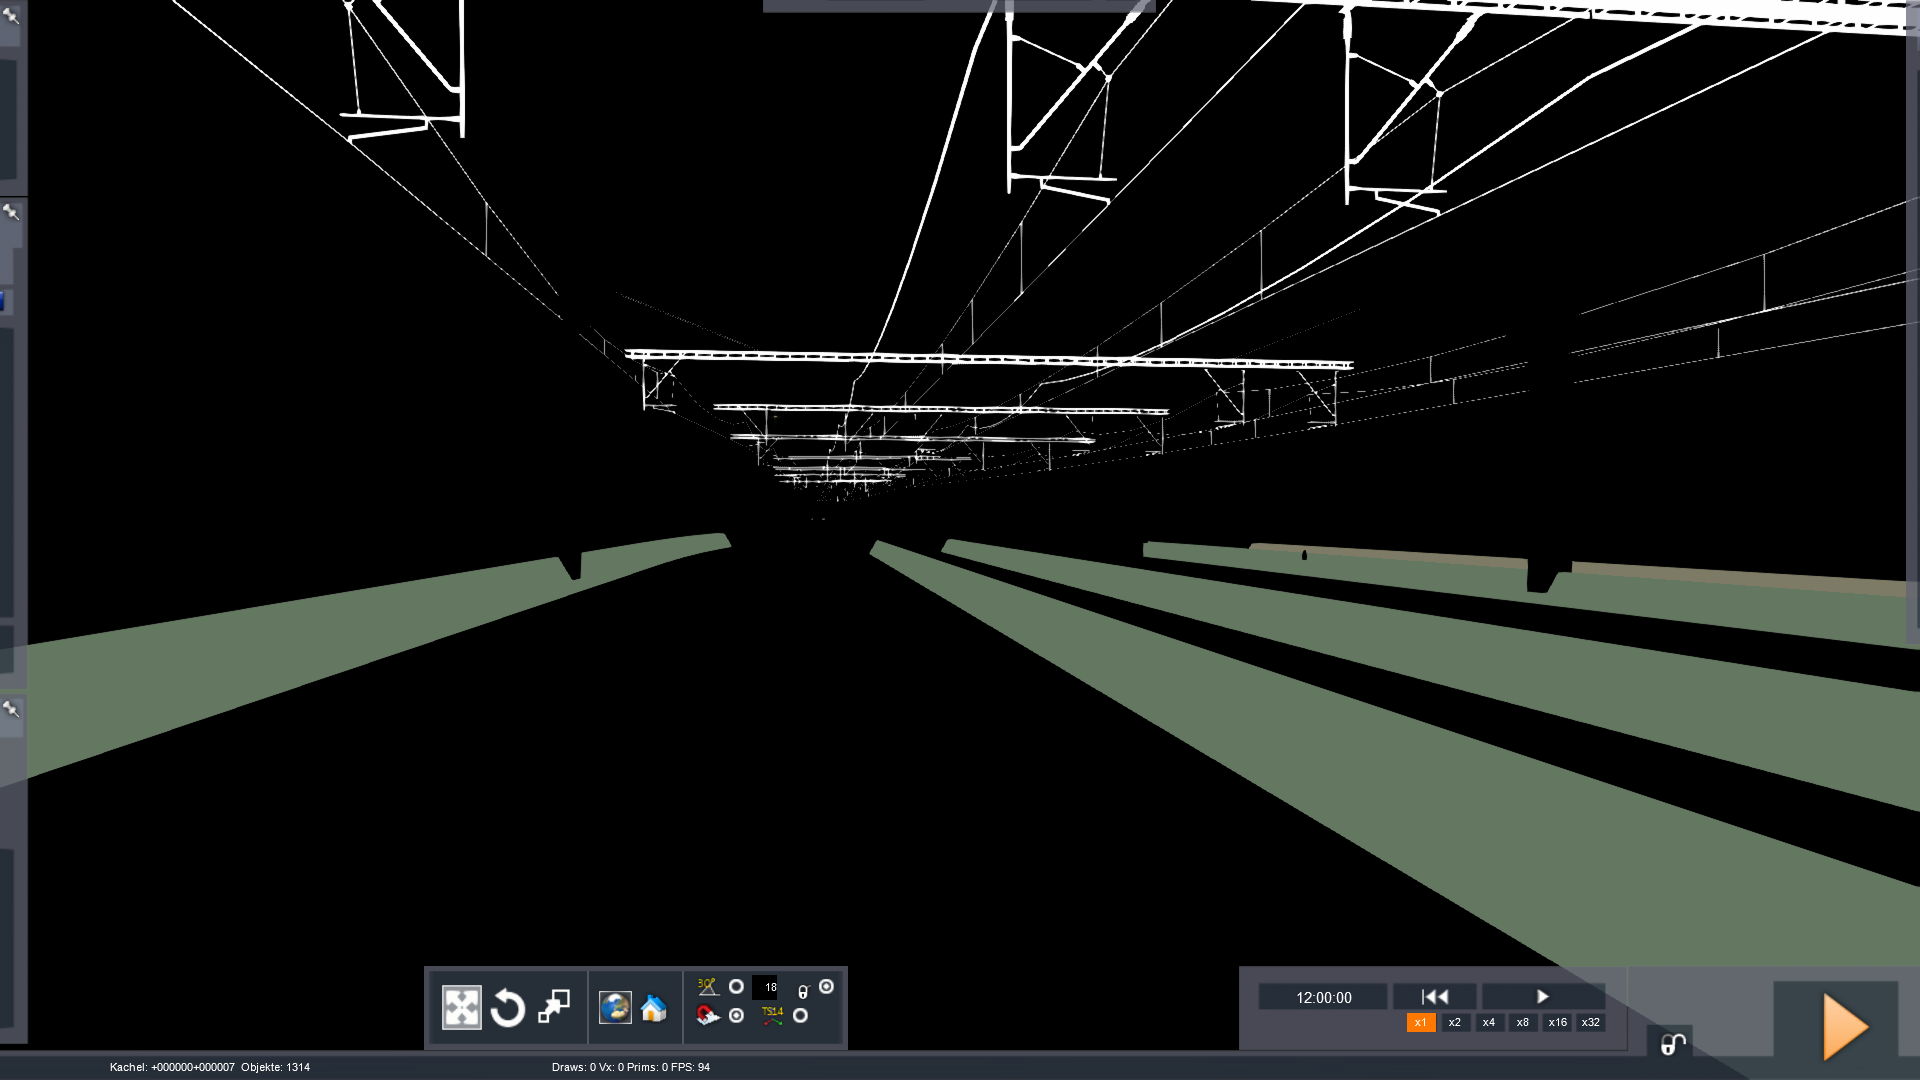Click the value field showing 18
The width and height of the screenshot is (1920, 1080).
[x=766, y=987]
